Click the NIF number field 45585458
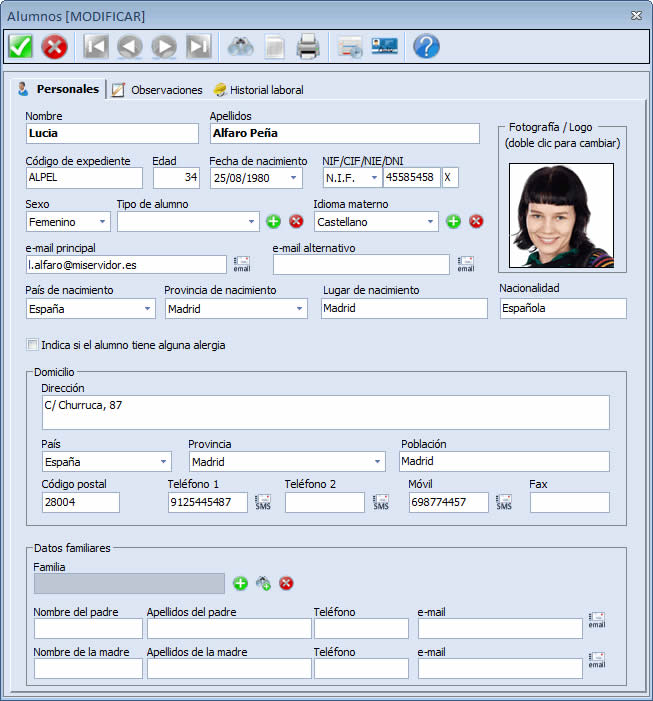This screenshot has height=701, width=653. click(x=411, y=177)
